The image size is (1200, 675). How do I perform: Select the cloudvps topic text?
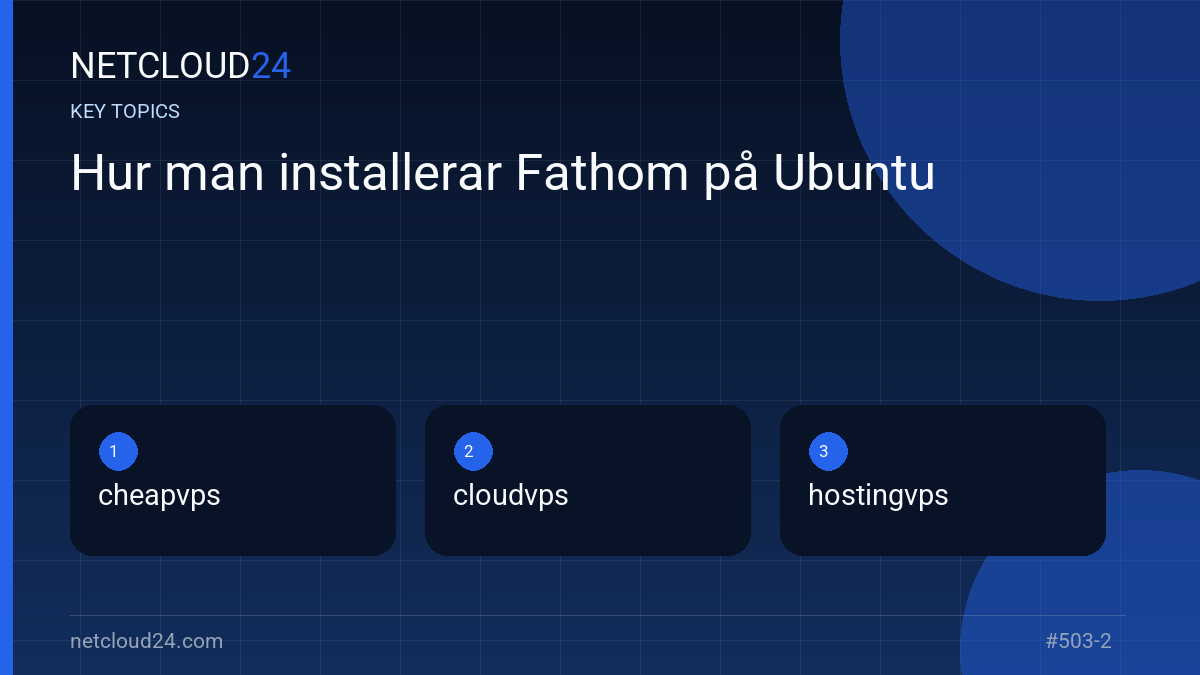point(511,496)
